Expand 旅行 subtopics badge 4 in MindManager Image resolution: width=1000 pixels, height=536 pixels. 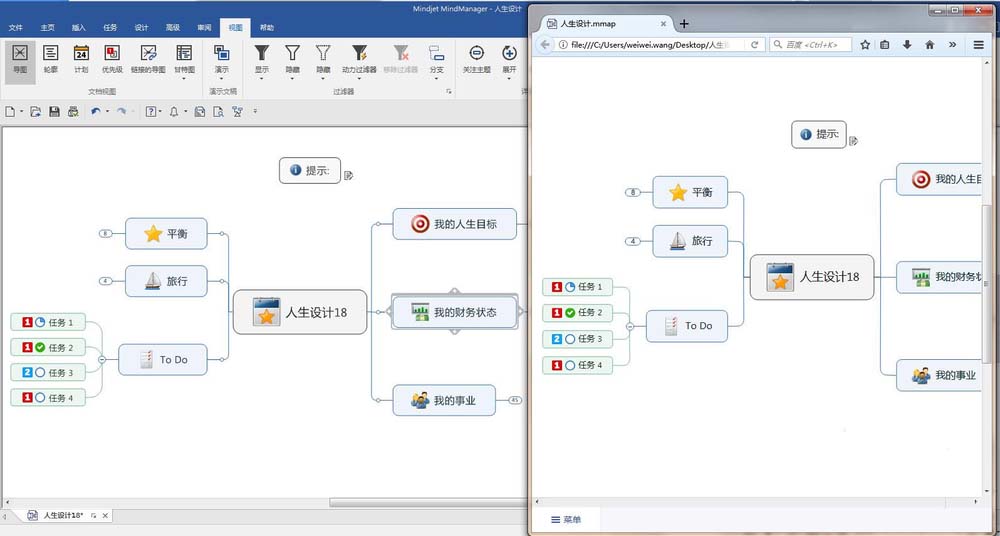tap(105, 281)
